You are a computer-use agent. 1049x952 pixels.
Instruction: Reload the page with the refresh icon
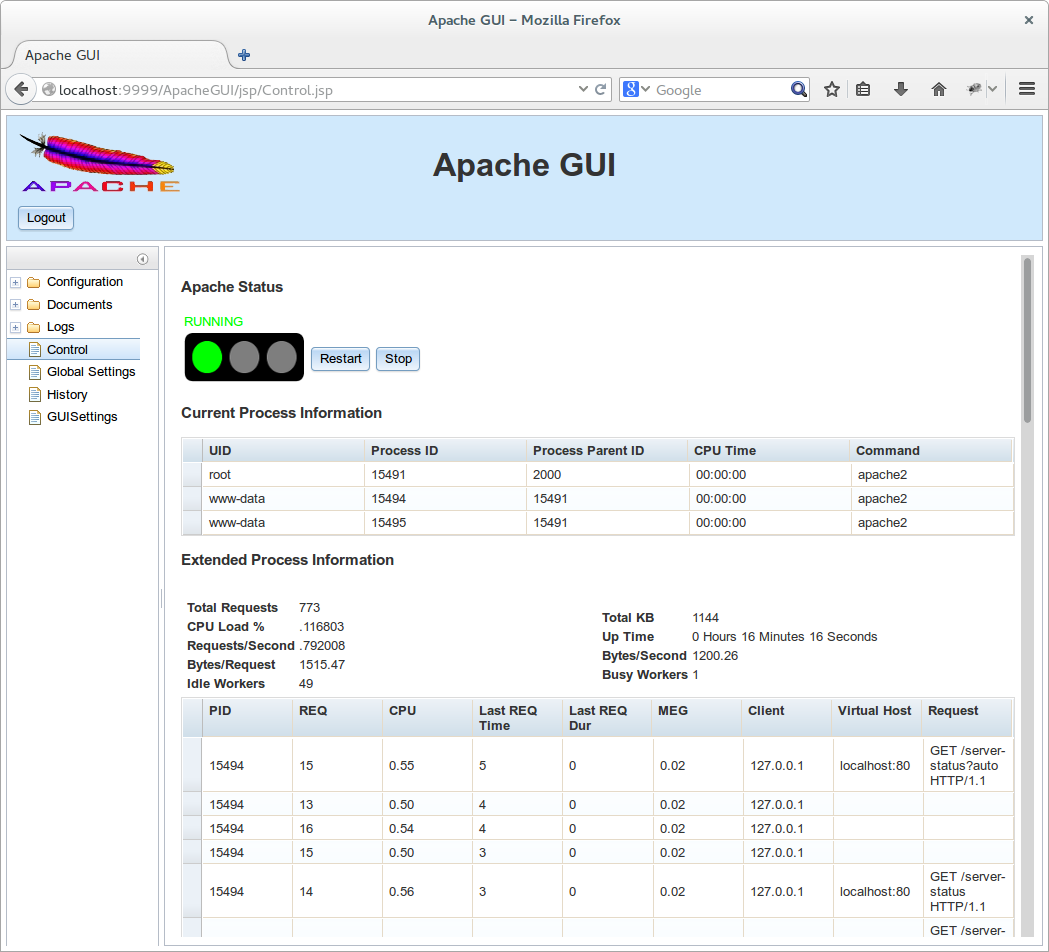click(x=601, y=89)
